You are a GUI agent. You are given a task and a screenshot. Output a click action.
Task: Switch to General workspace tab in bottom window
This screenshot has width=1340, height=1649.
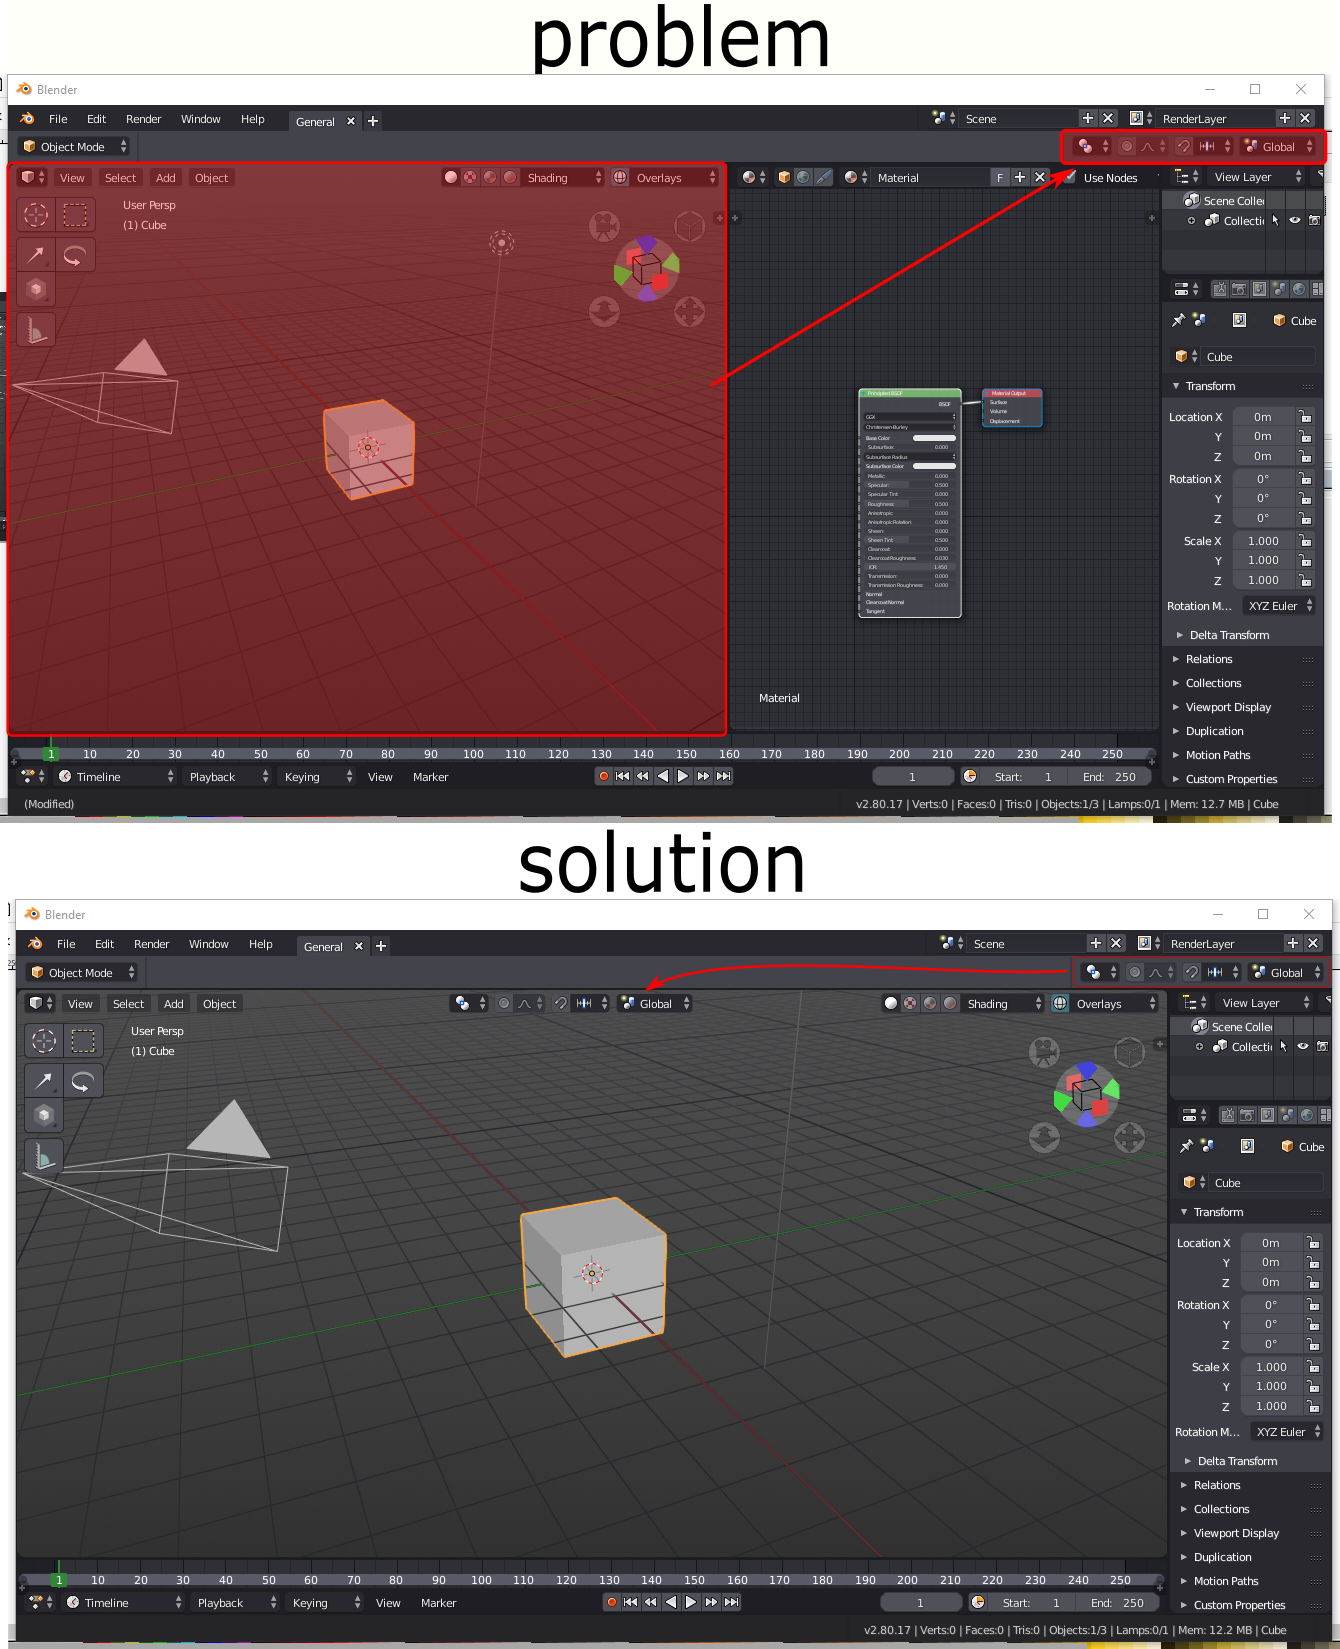323,946
